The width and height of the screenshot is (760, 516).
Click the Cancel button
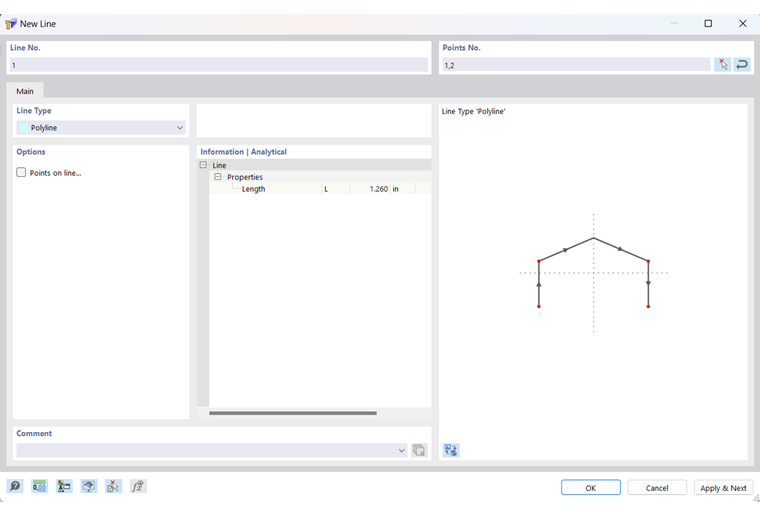pos(657,487)
